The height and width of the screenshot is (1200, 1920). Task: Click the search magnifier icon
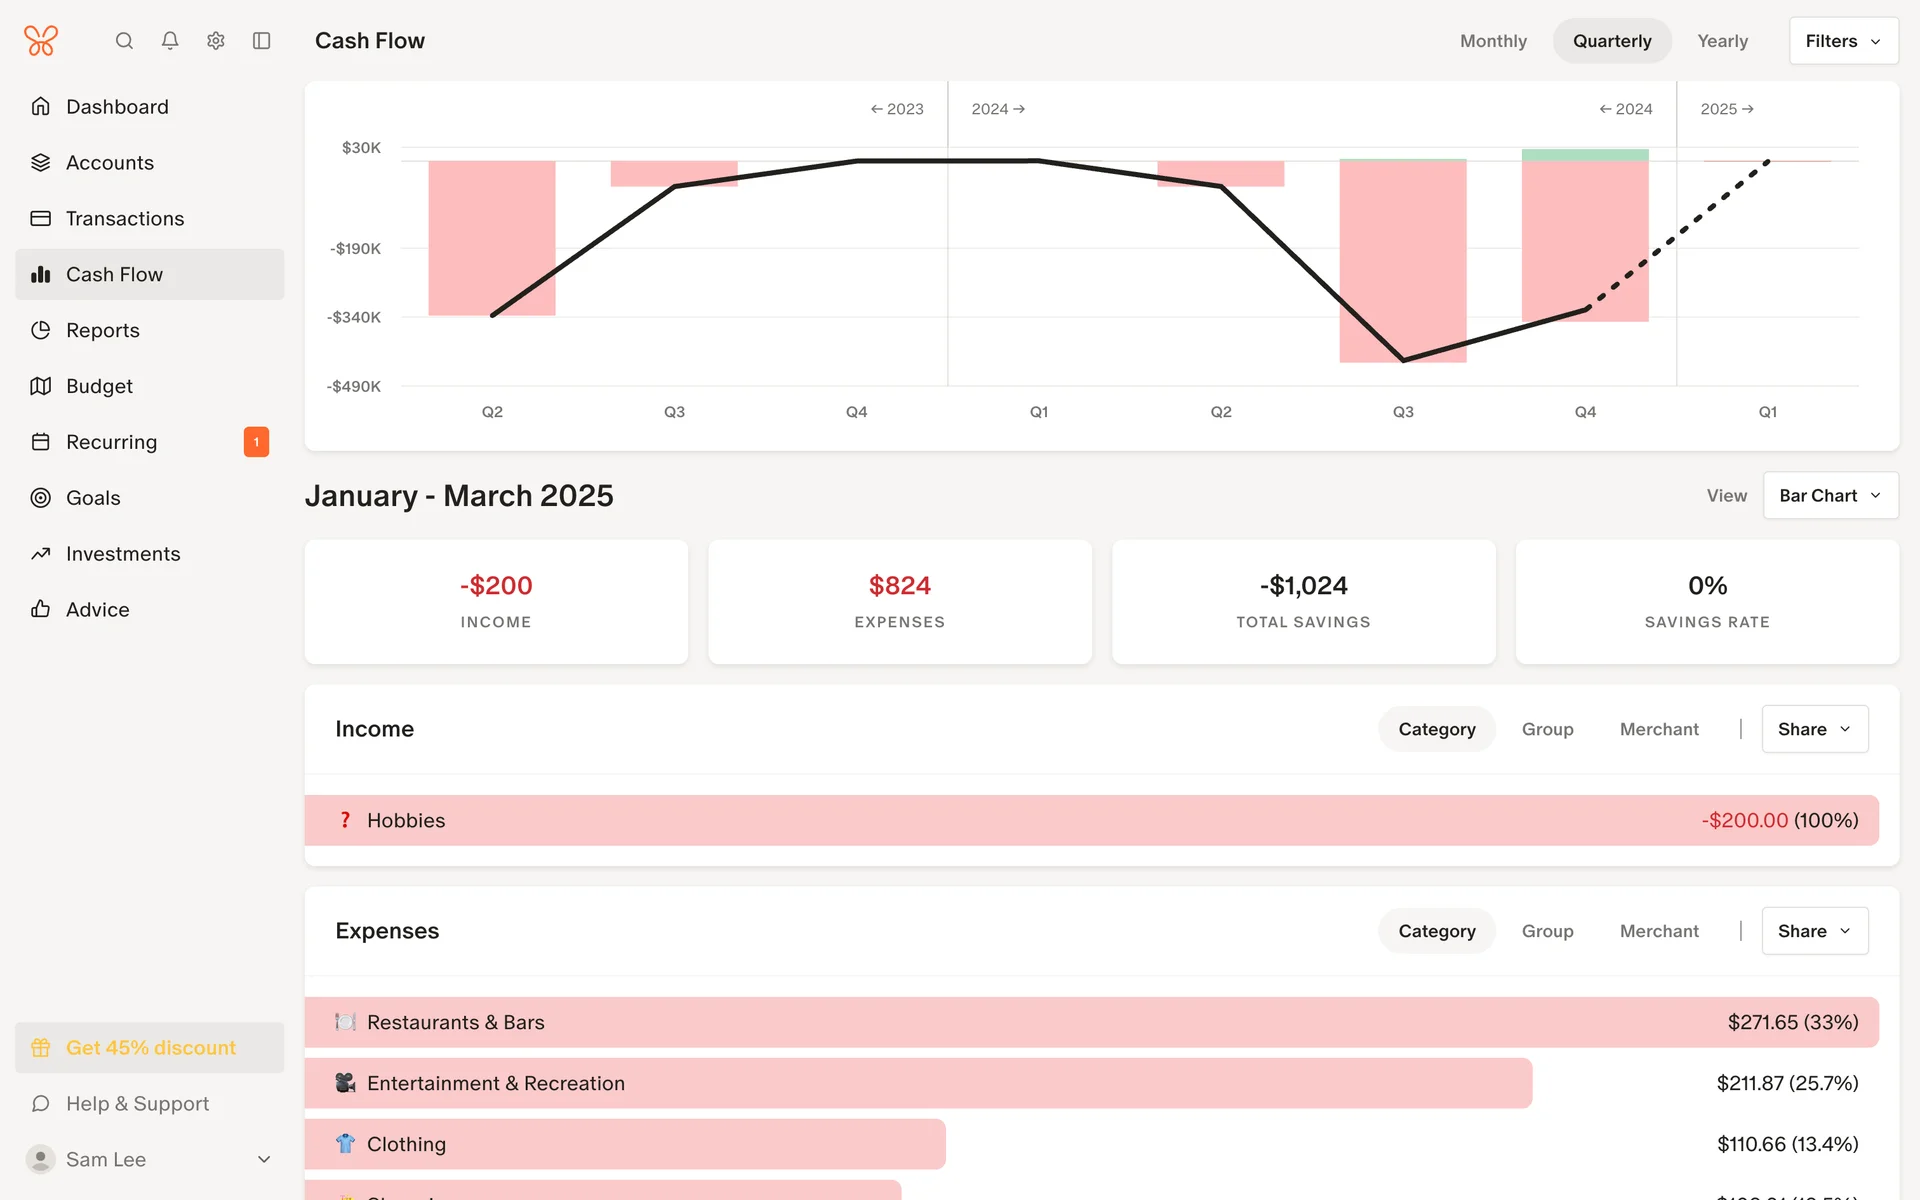pyautogui.click(x=124, y=41)
